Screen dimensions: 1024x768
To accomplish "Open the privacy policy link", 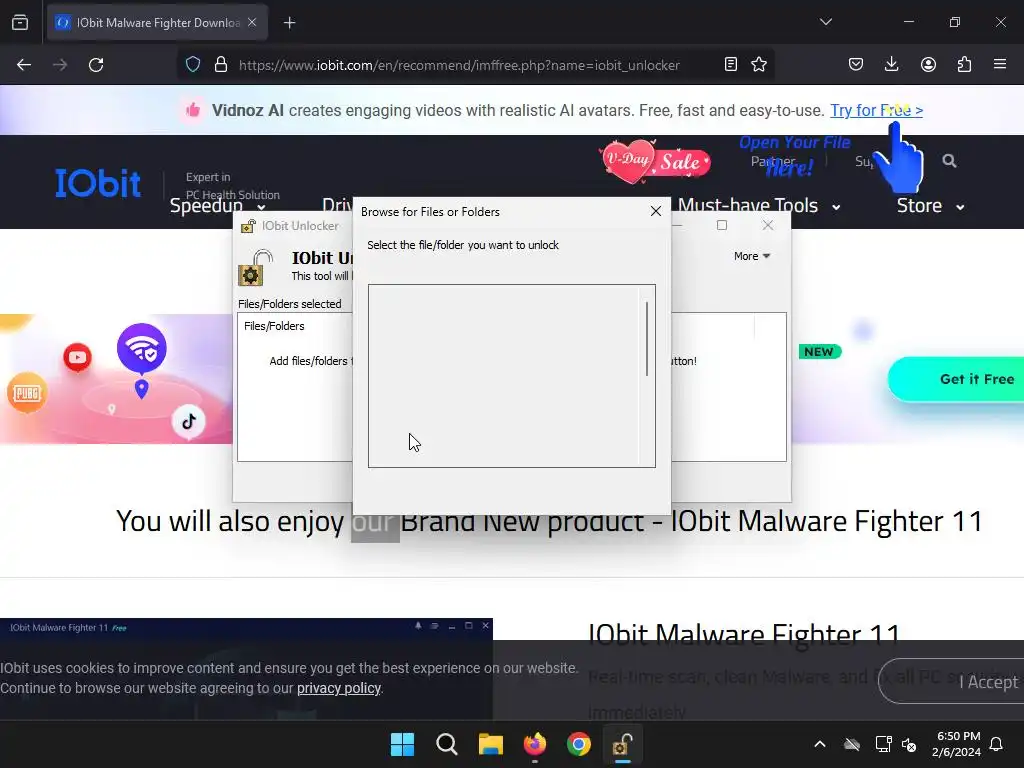I will tap(338, 688).
